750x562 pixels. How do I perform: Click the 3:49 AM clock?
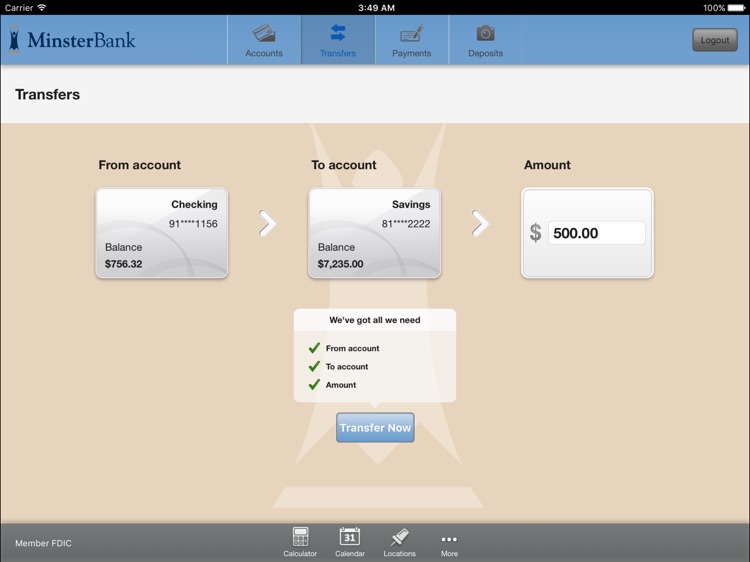click(376, 8)
